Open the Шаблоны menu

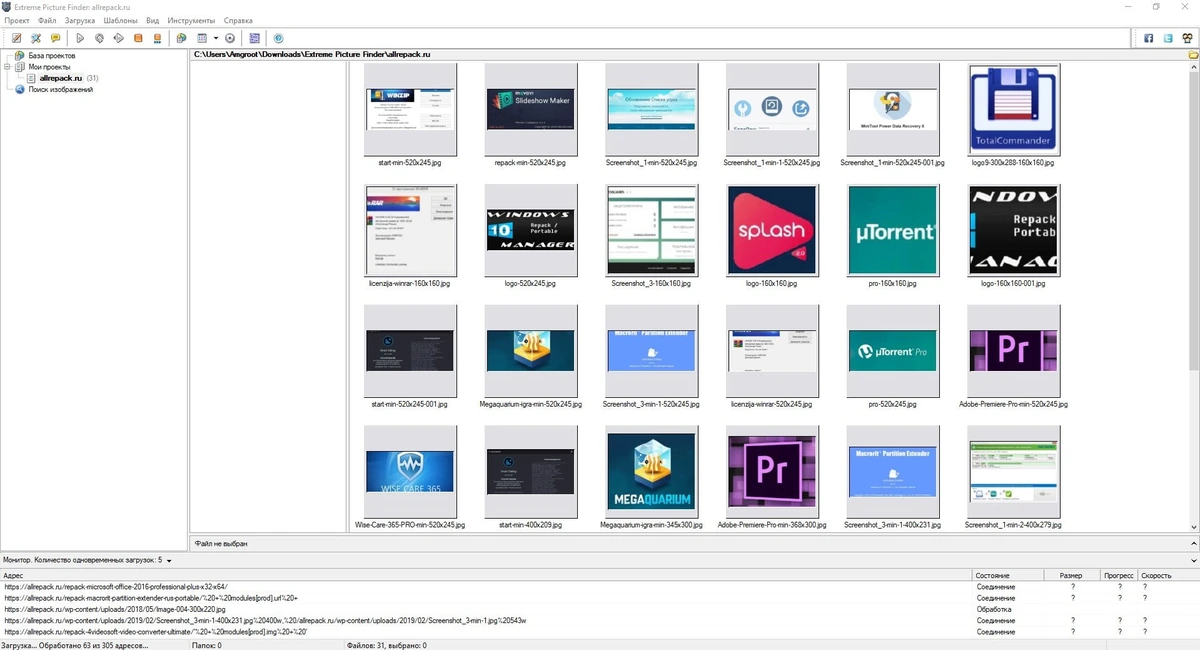120,20
